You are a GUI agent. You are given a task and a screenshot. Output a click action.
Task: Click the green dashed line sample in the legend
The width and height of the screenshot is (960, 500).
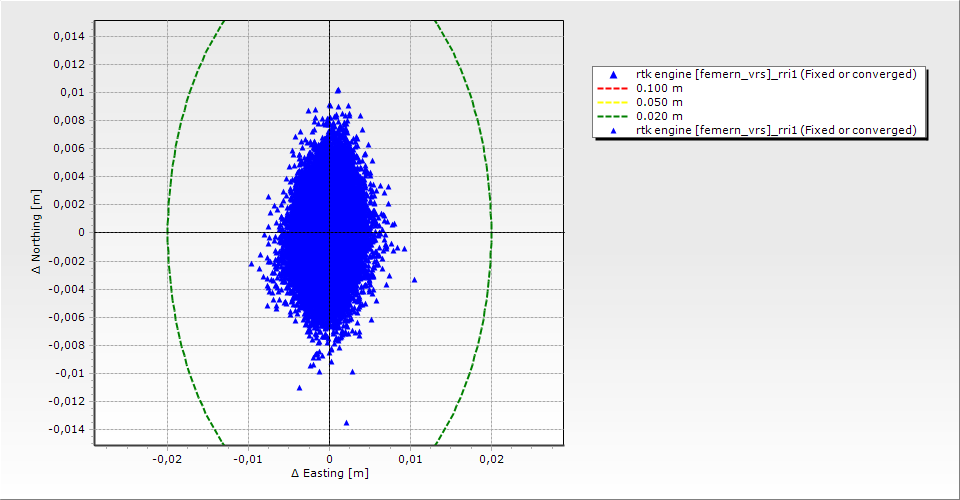(614, 116)
